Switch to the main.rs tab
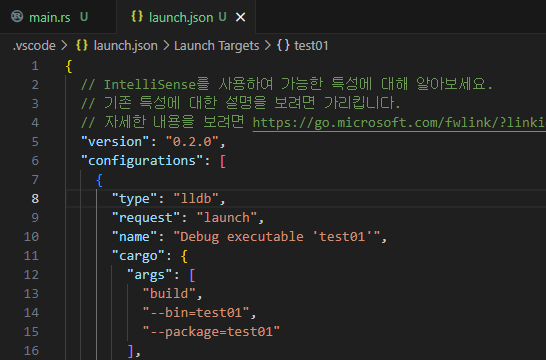Screen dimensions: 546x360 pyautogui.click(x=58, y=17)
